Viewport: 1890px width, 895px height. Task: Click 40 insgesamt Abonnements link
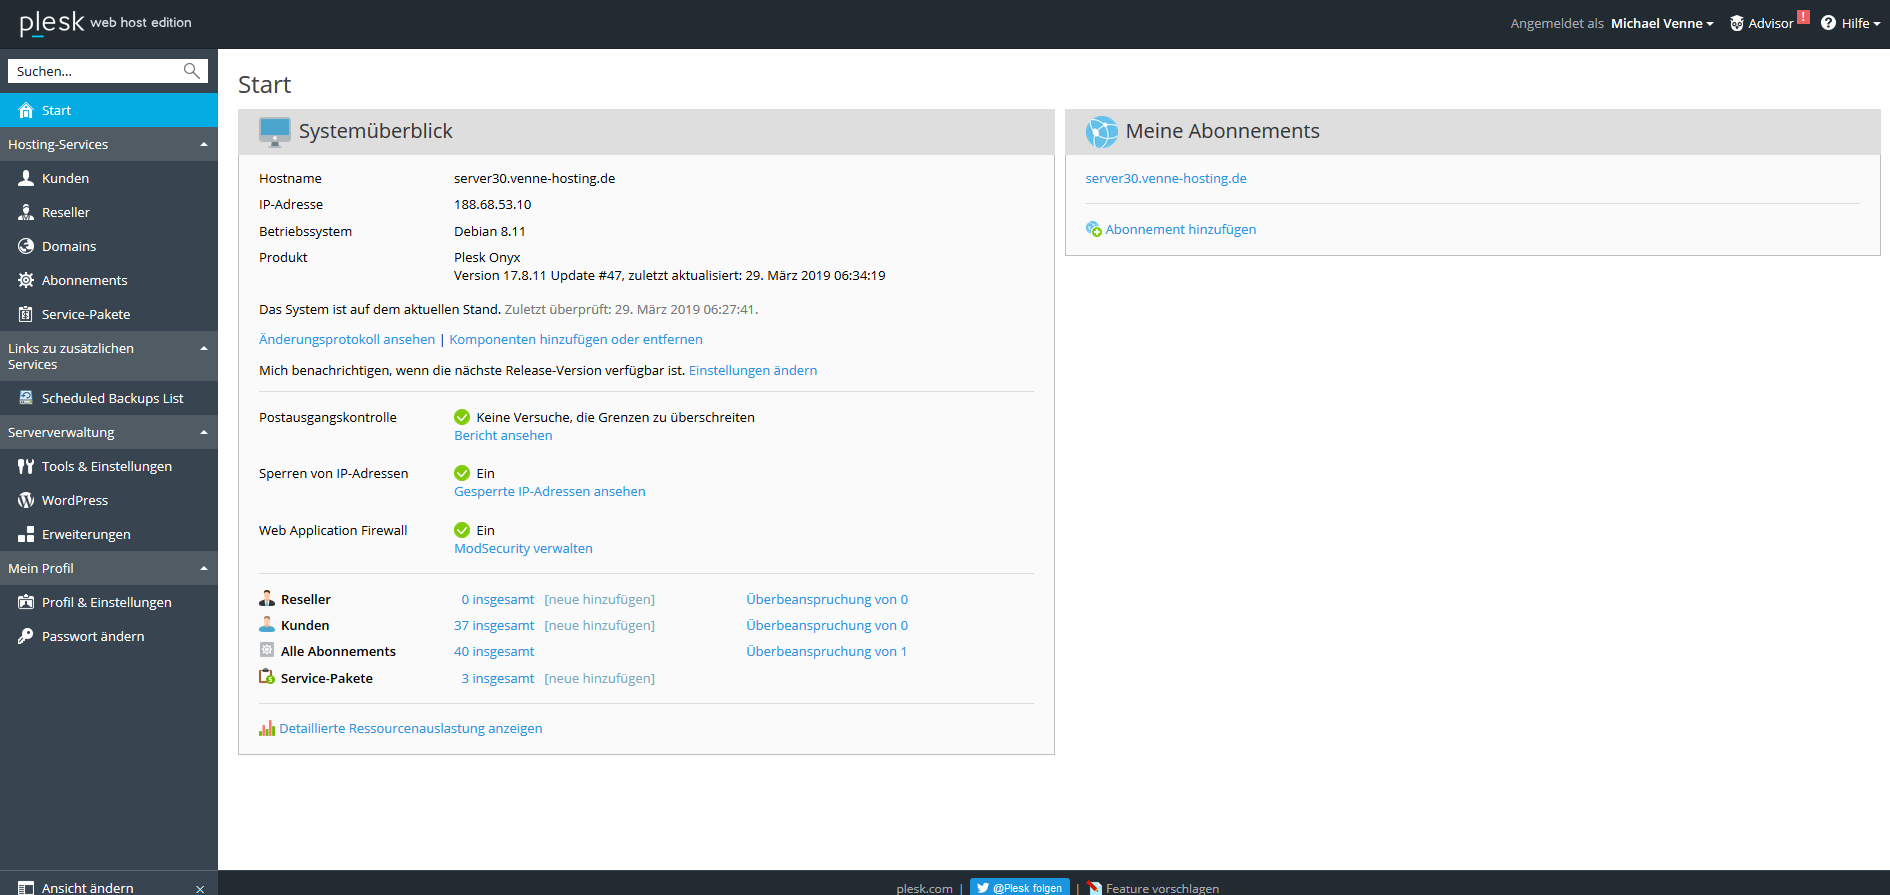pyautogui.click(x=494, y=651)
